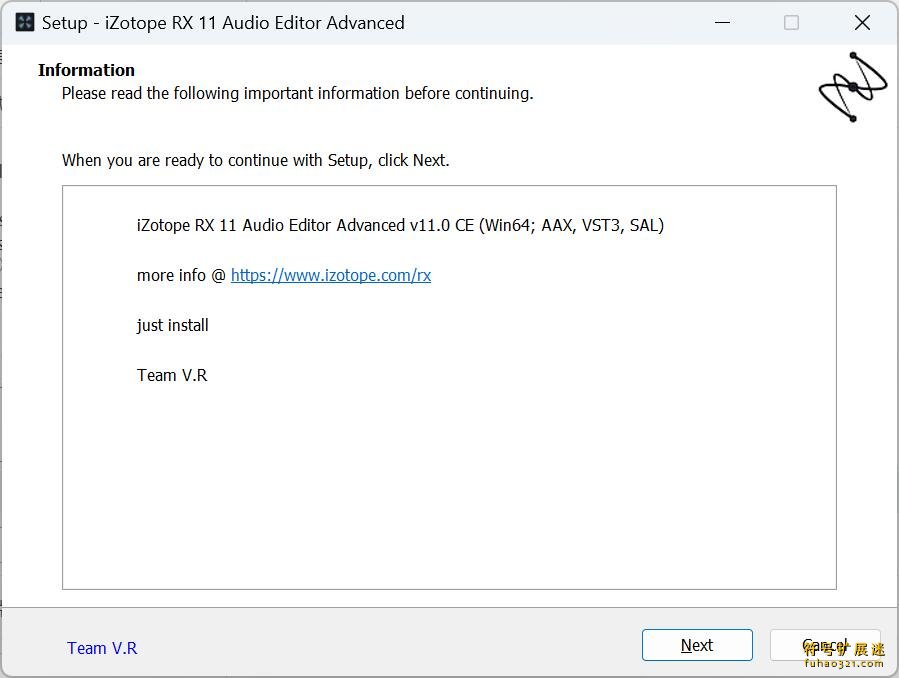This screenshot has height=678, width=899.
Task: Click the 'Please read the following important information' text
Action: 298,93
